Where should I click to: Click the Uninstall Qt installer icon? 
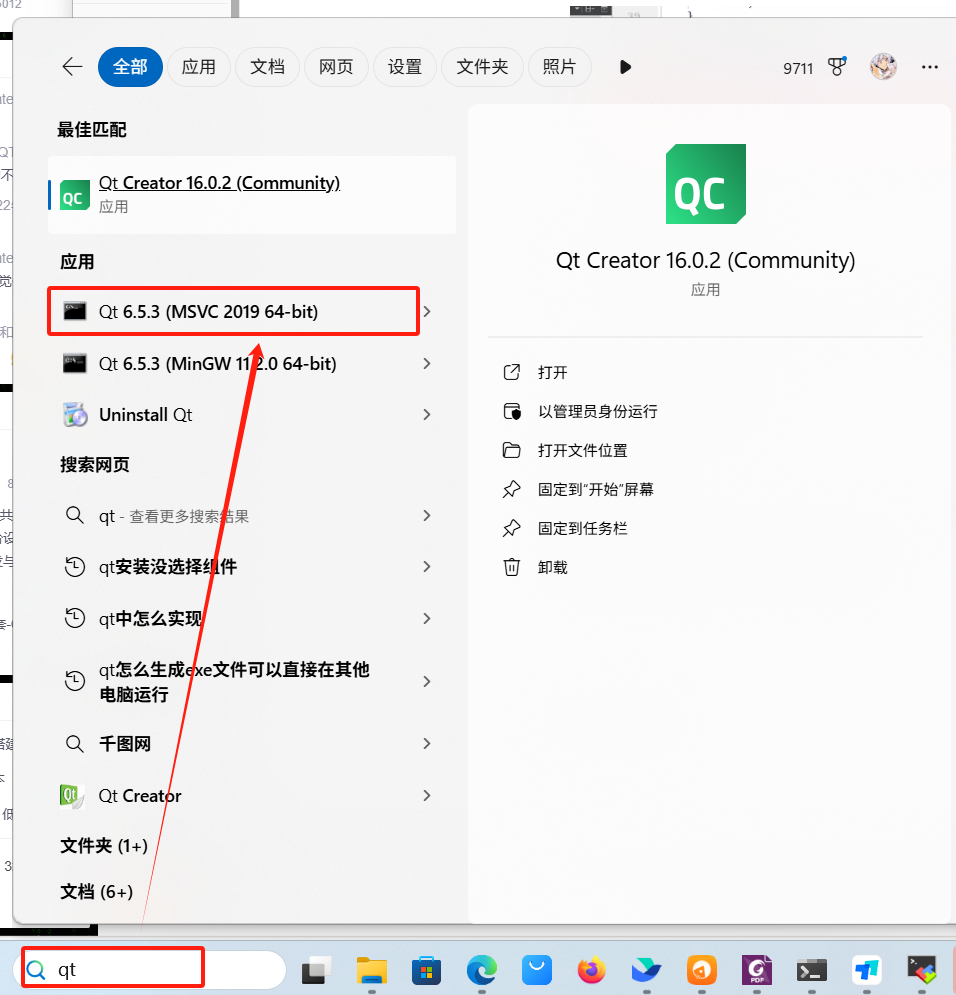[75, 414]
